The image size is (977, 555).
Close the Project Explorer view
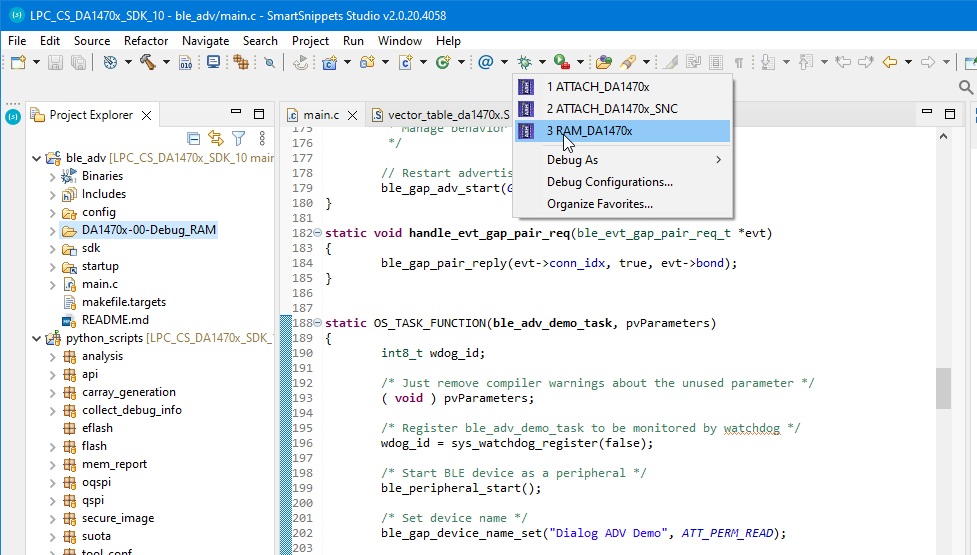coord(146,115)
